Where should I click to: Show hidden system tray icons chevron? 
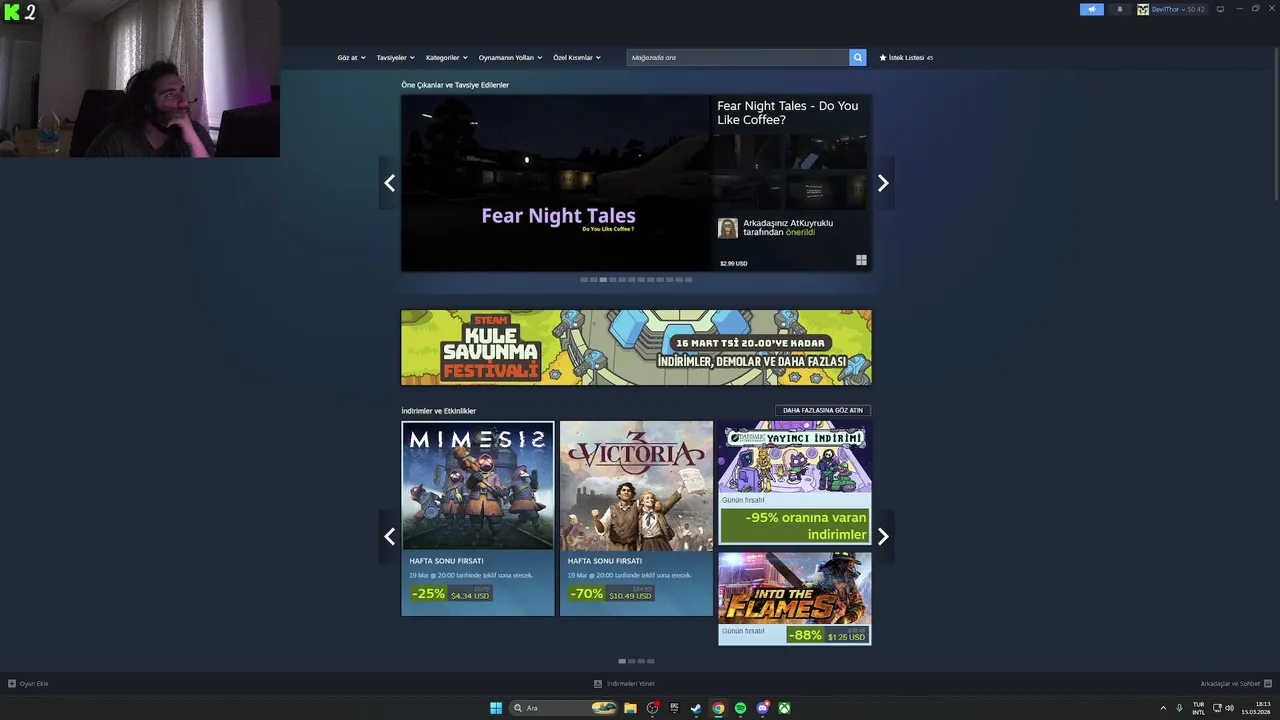click(x=1163, y=708)
